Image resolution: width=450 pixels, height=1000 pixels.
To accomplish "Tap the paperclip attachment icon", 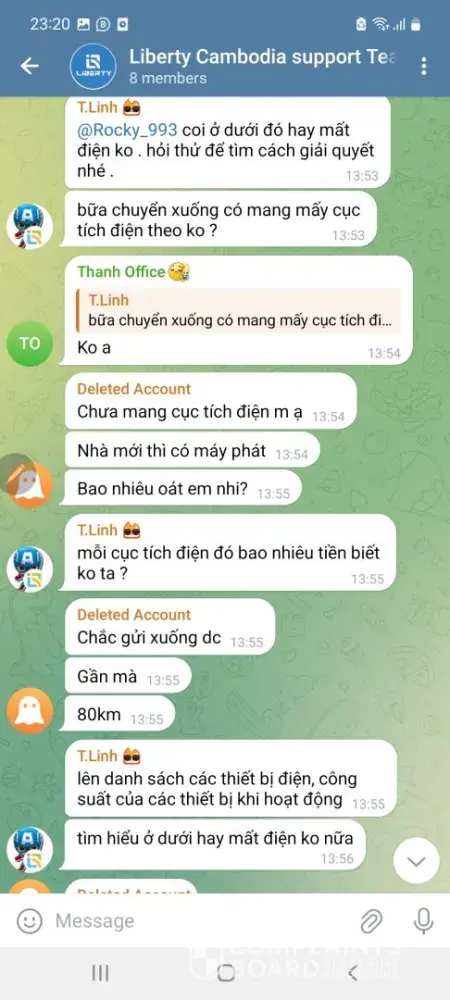I will tap(371, 921).
